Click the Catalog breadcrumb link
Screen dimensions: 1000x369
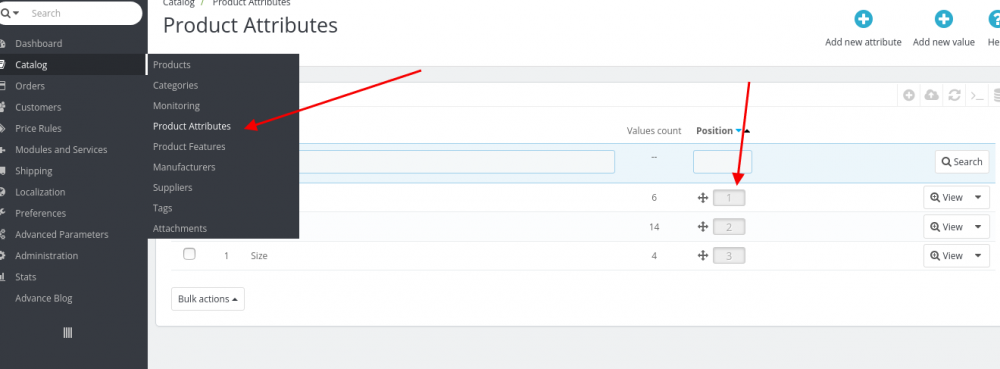pos(178,3)
